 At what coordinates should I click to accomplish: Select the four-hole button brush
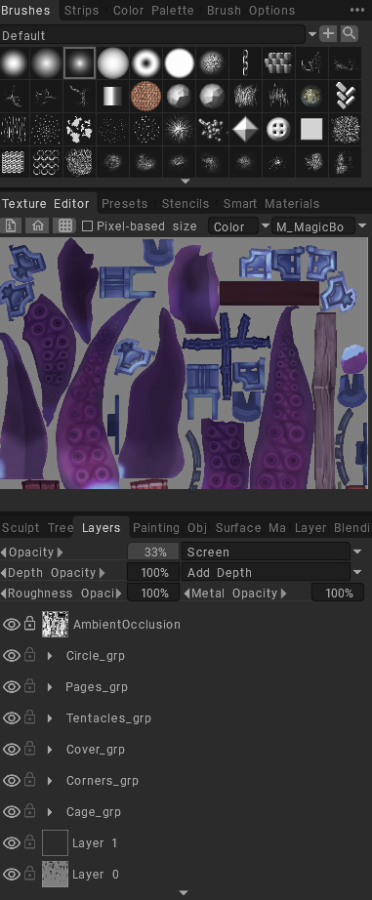(278, 129)
